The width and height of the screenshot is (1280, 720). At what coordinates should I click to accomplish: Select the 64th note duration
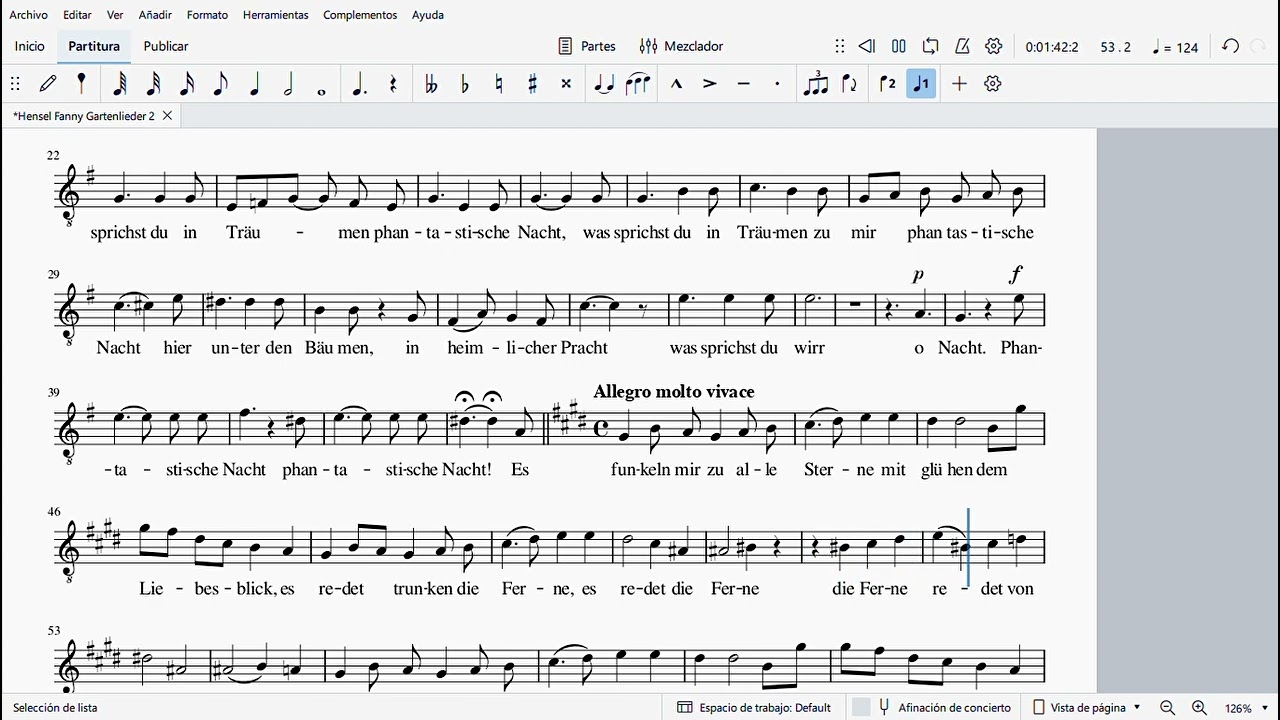[x=119, y=84]
